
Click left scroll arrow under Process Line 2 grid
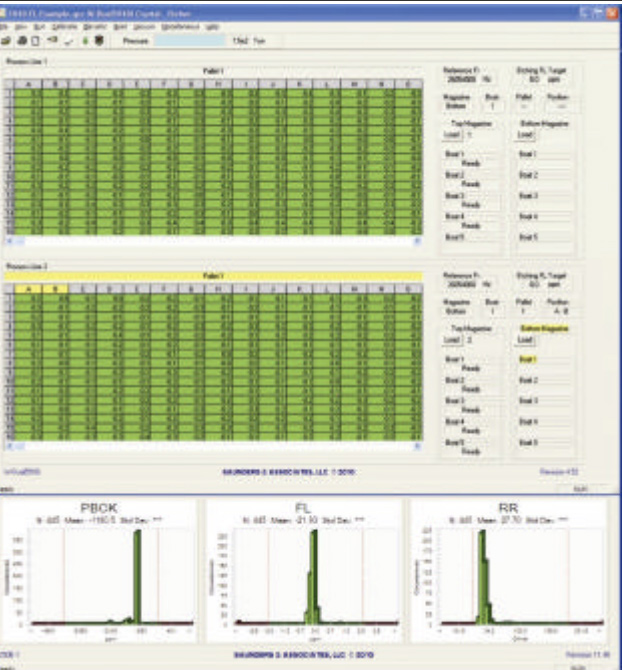9,446
